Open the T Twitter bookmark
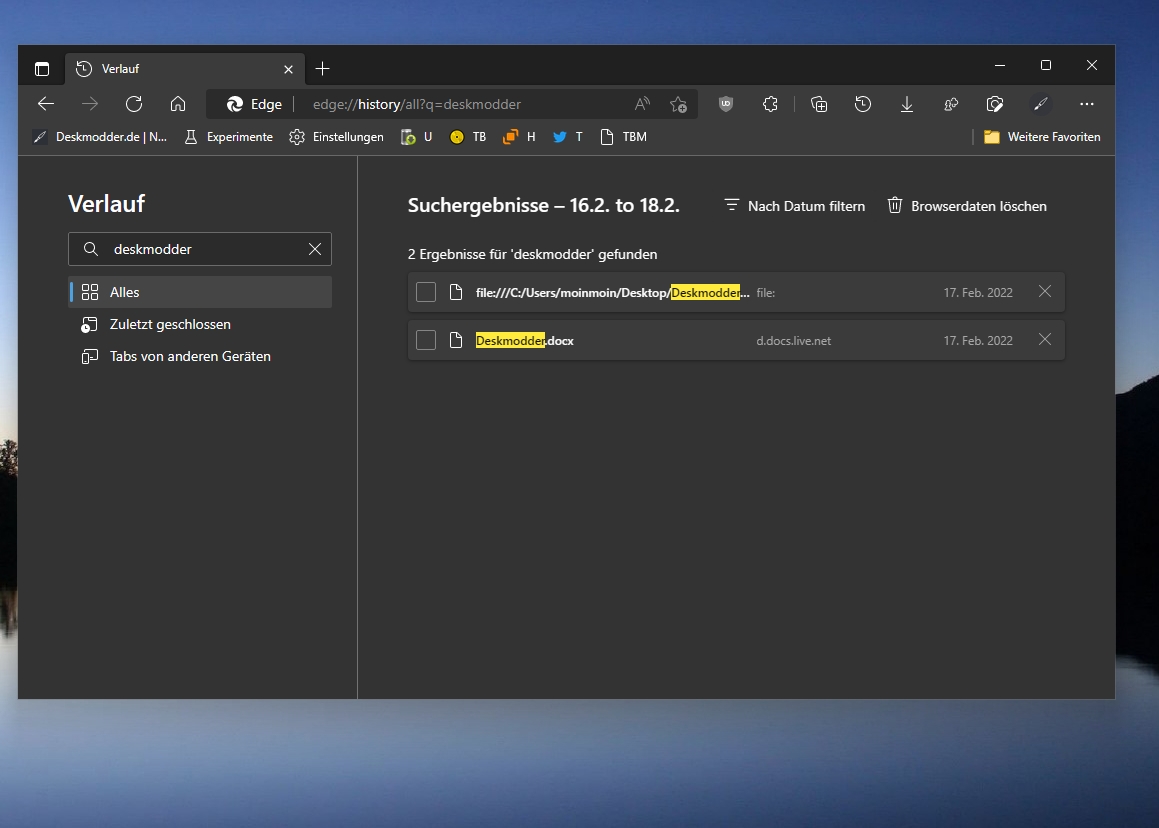The height and width of the screenshot is (828, 1159). click(568, 137)
